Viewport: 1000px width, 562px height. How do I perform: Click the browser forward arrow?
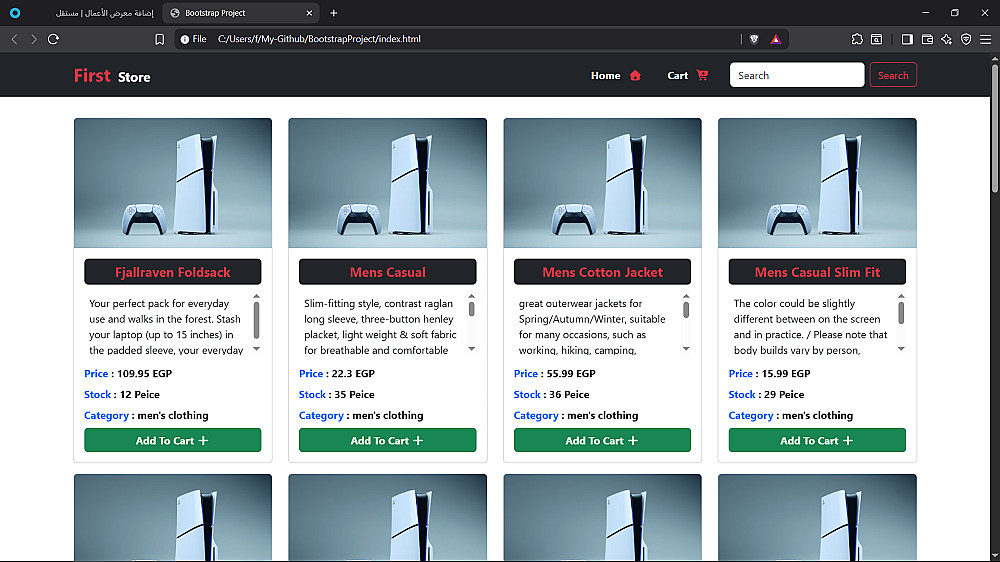(34, 39)
